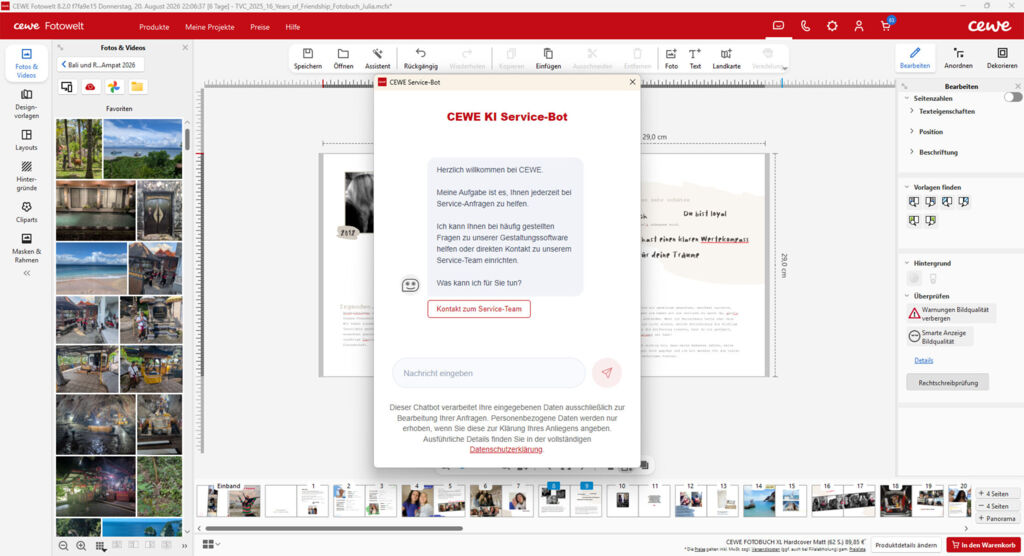Collapse the Hintergrund section
The height and width of the screenshot is (556, 1024).
[907, 263]
